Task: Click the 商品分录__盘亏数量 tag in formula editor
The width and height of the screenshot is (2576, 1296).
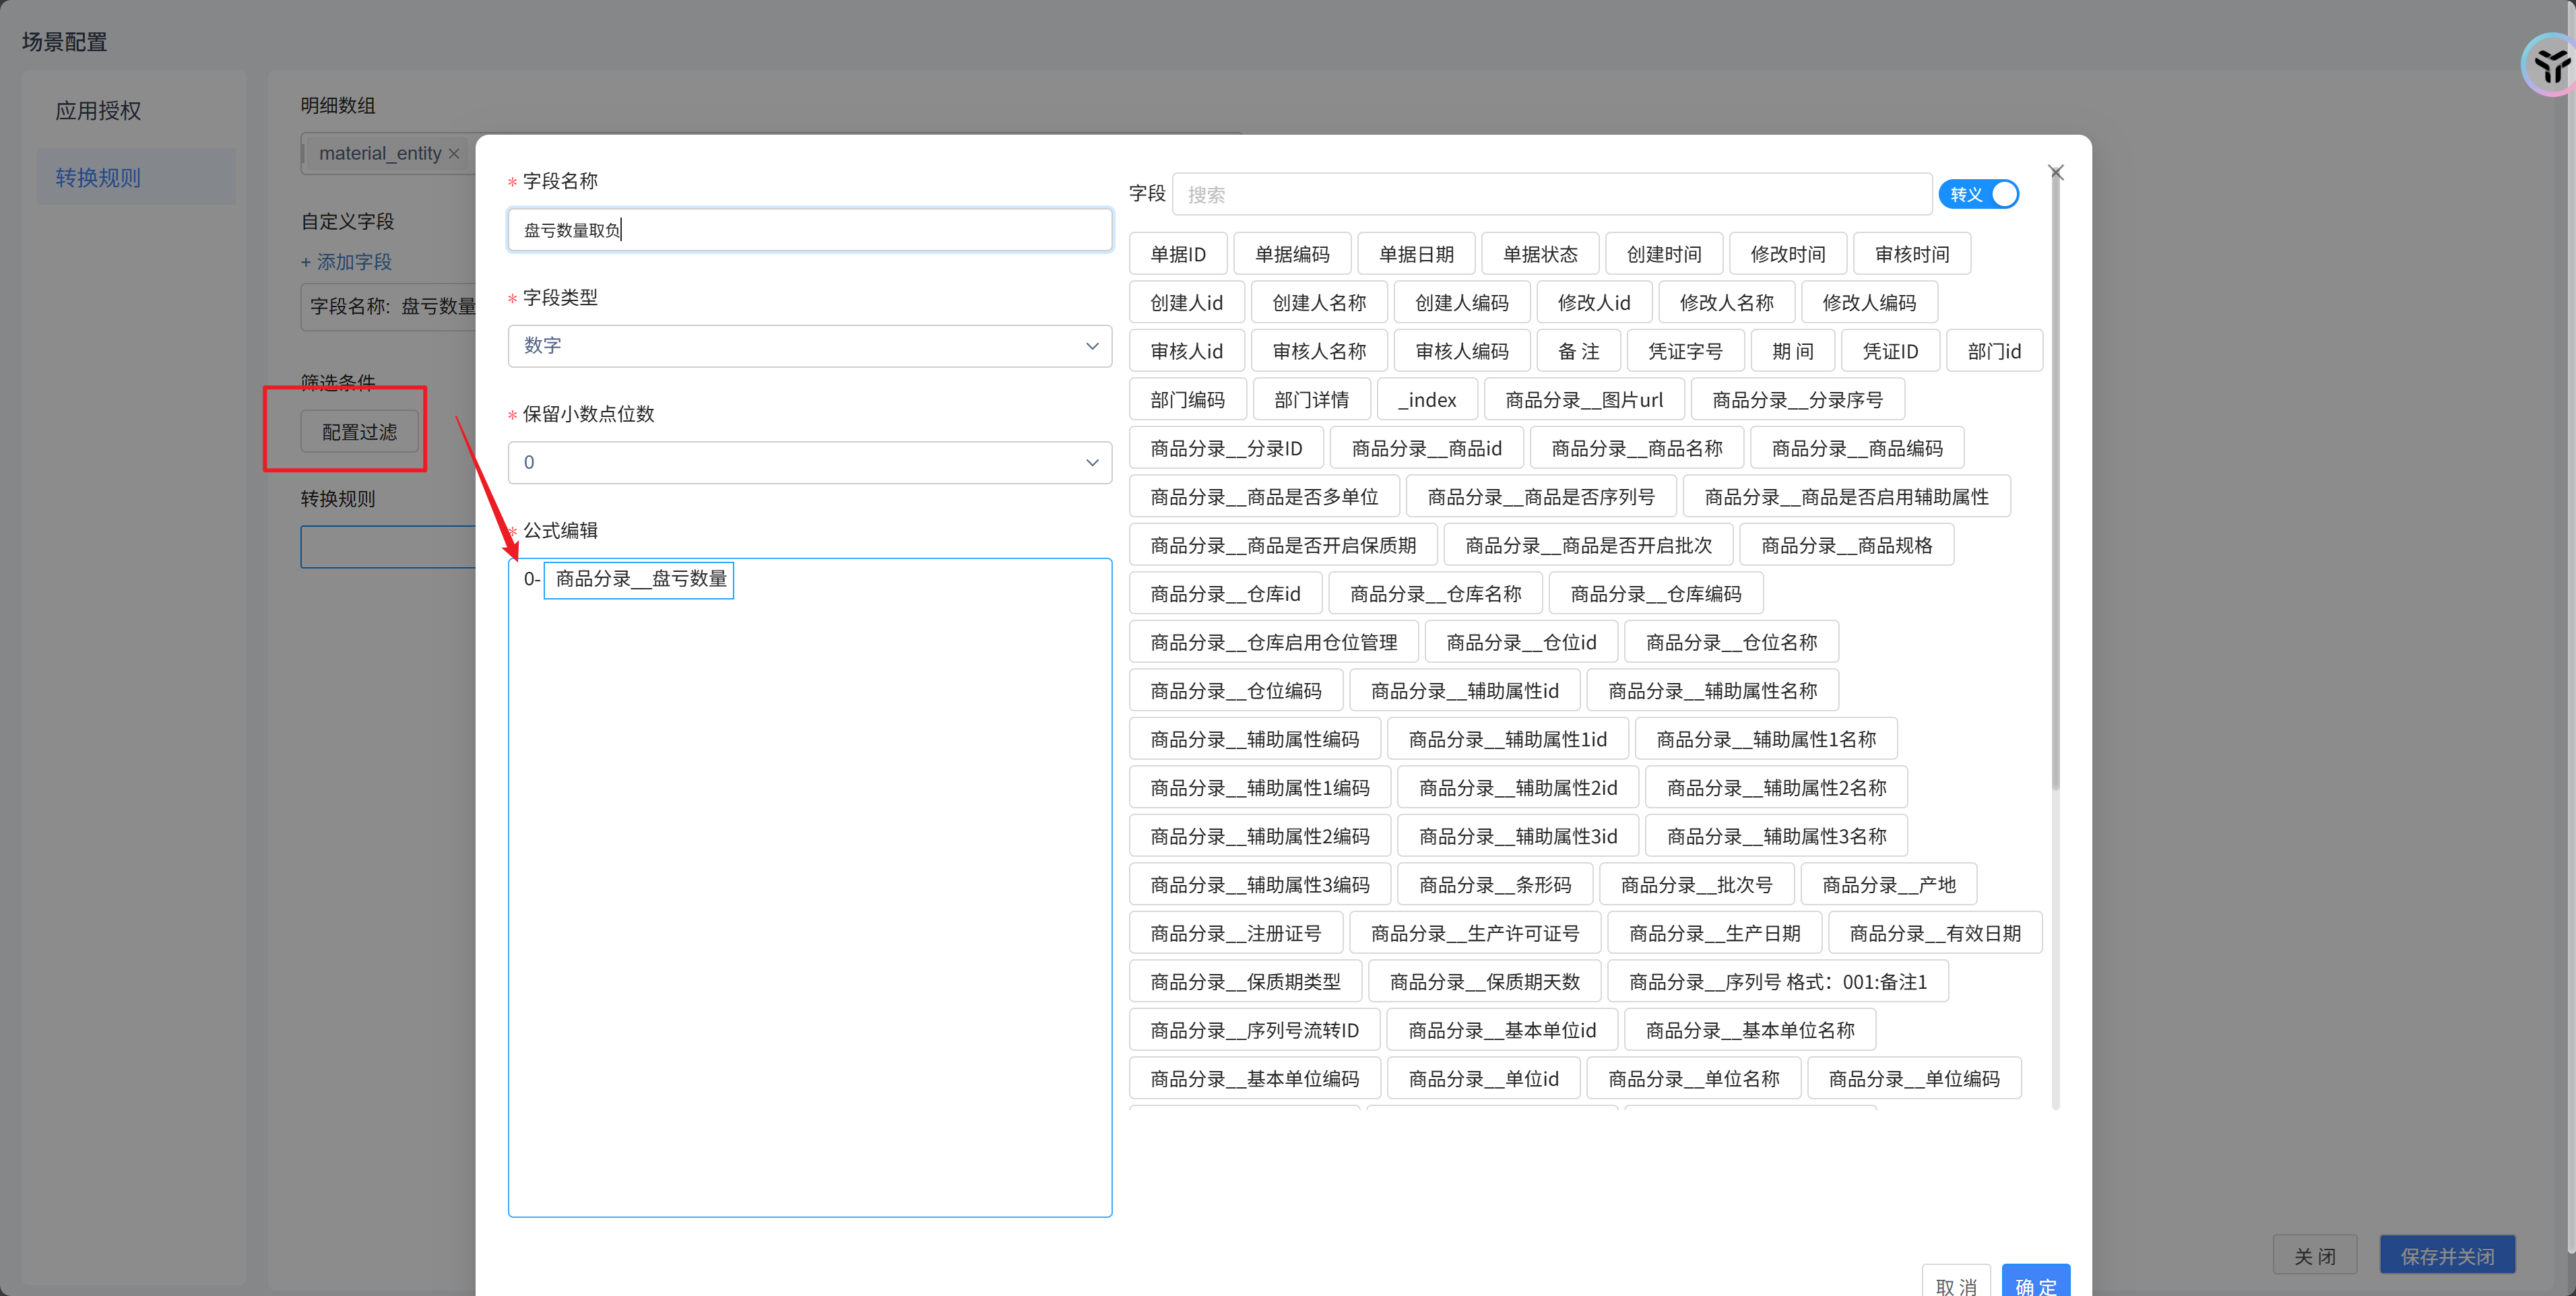Action: coord(640,579)
